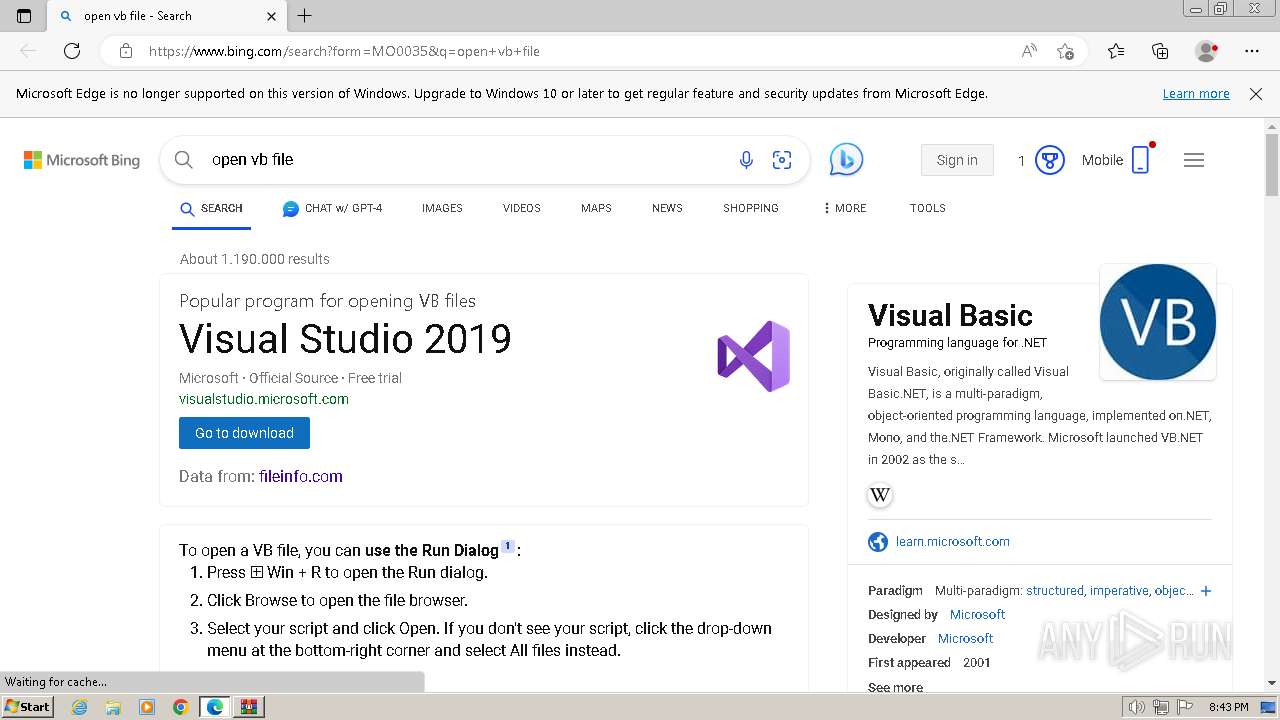Switch to the VIDEOS tab
This screenshot has height=720, width=1280.
[x=521, y=208]
